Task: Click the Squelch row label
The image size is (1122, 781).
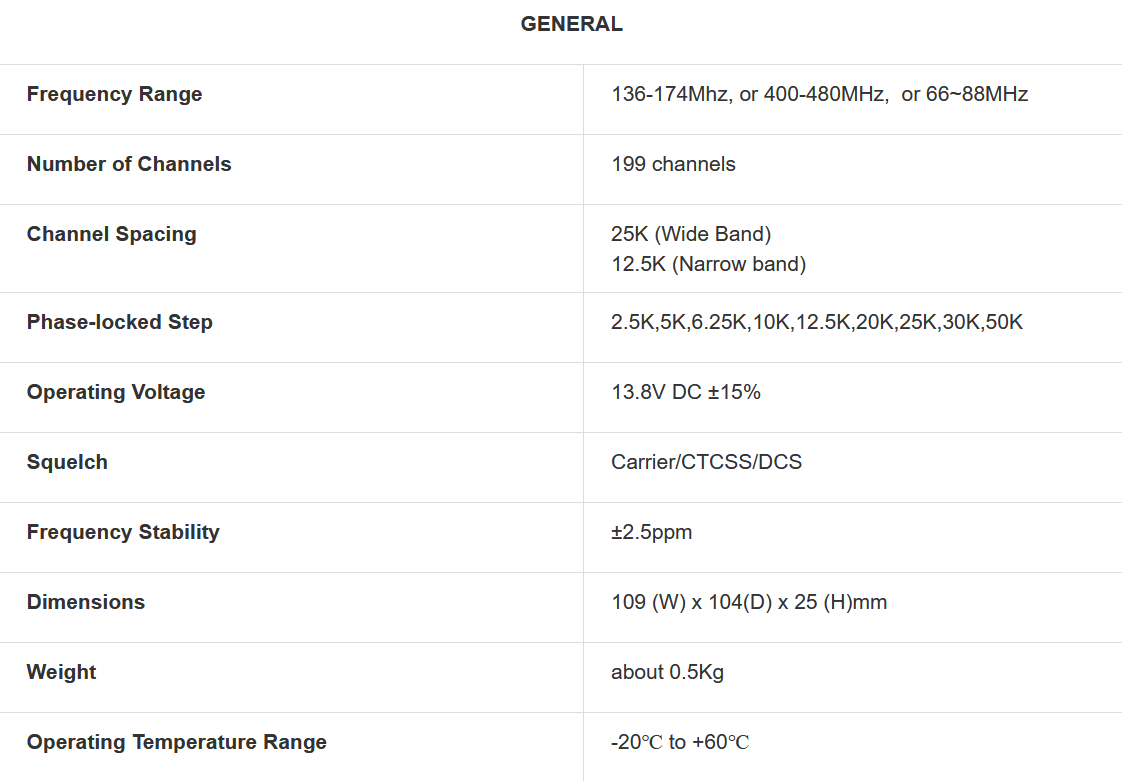Action: [x=67, y=462]
